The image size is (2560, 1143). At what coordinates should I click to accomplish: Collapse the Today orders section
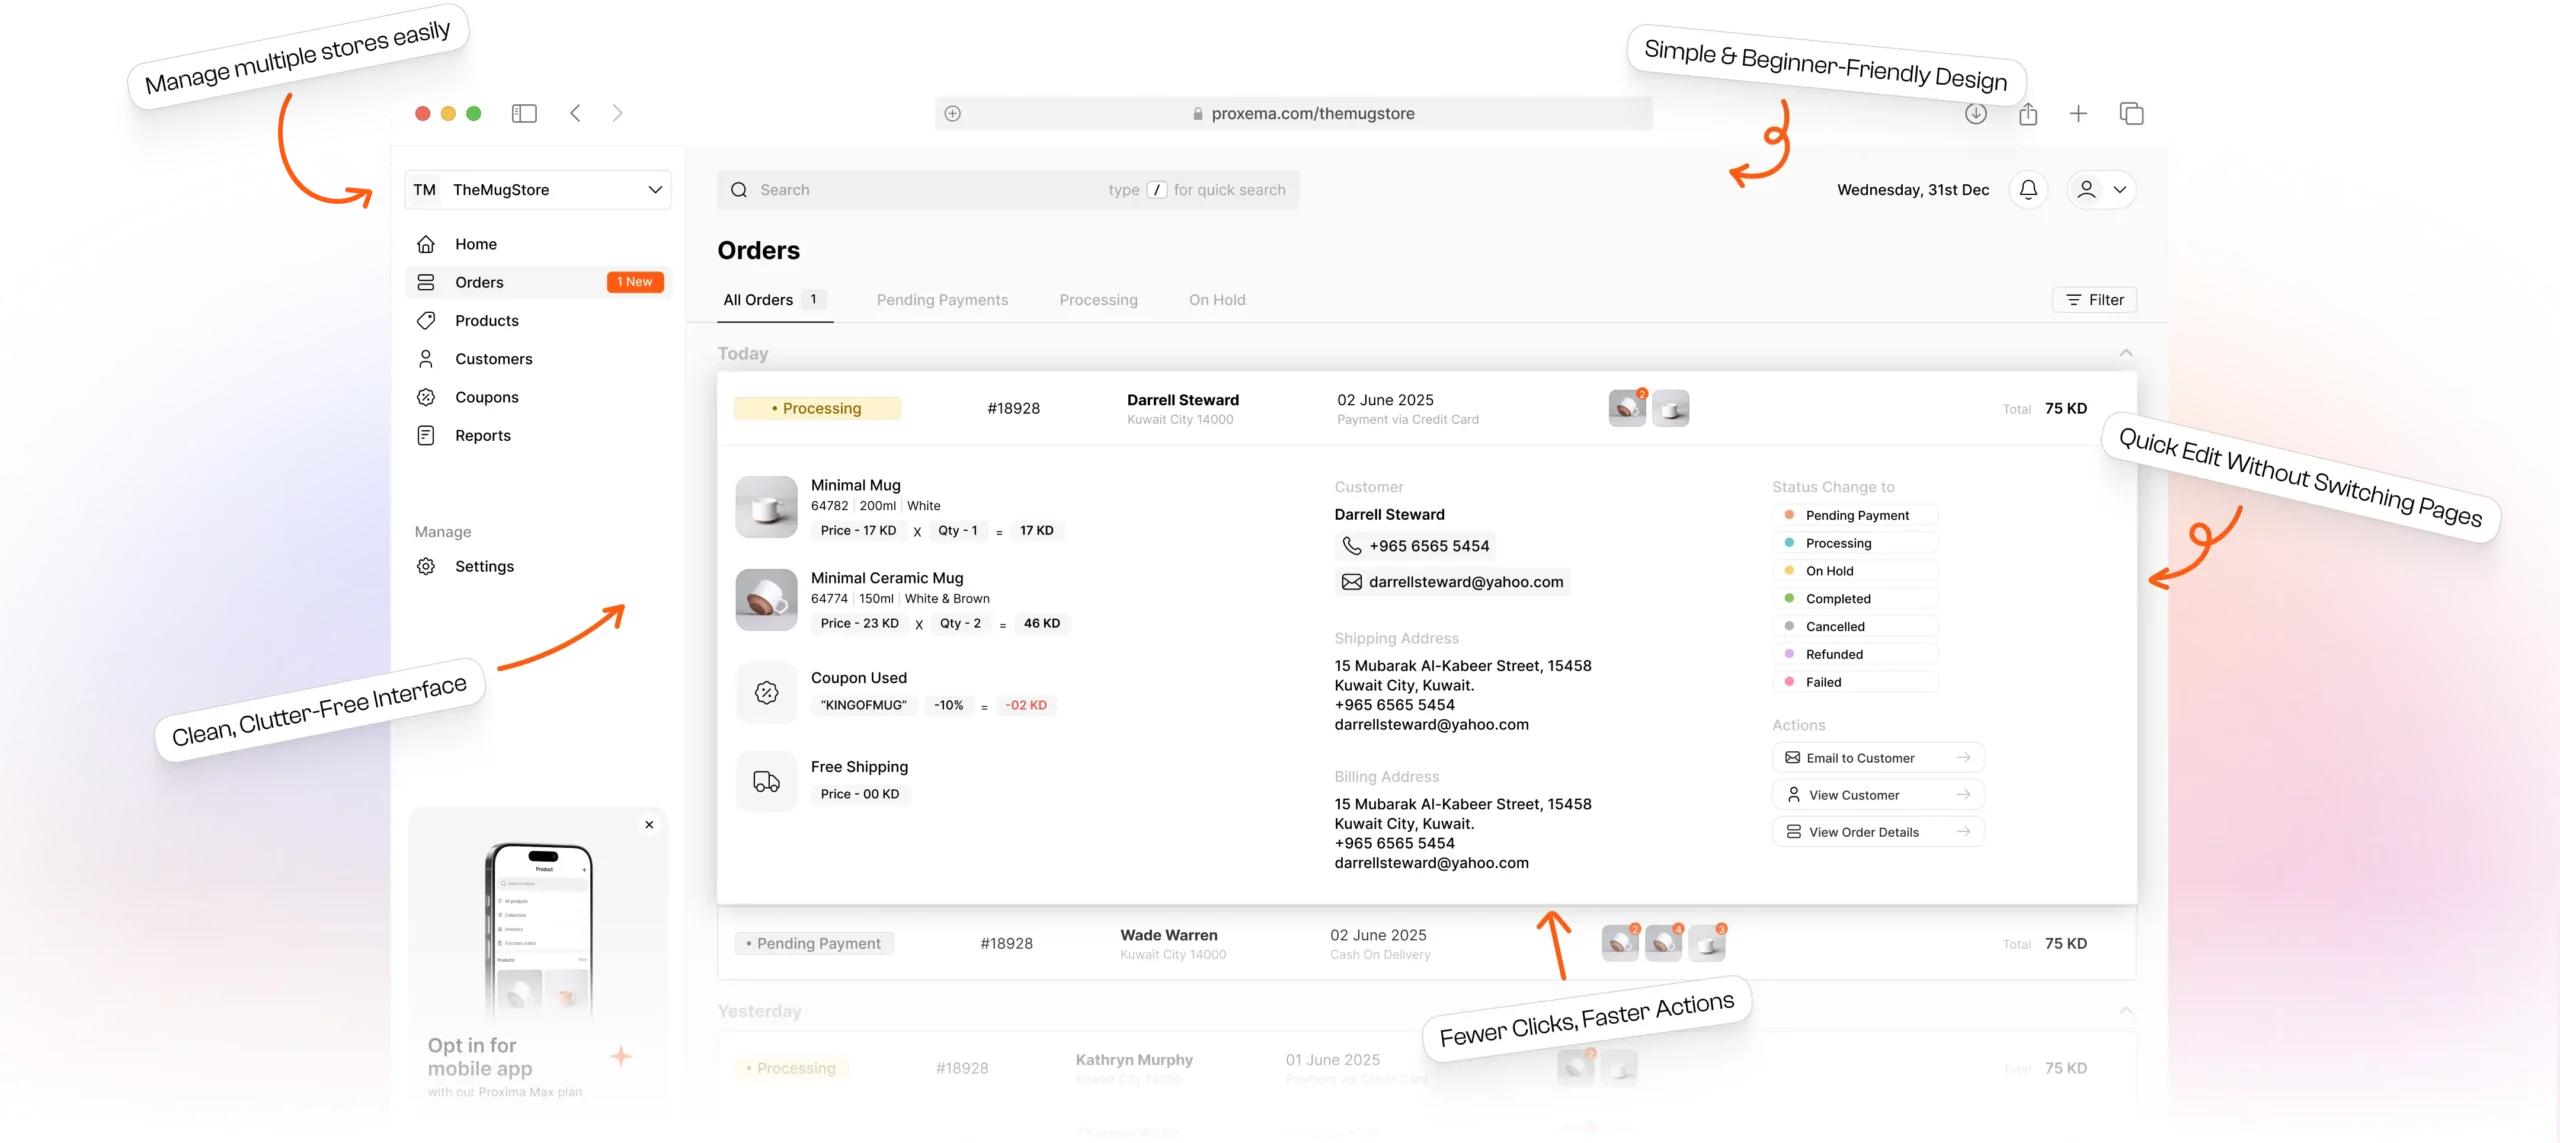[2126, 353]
